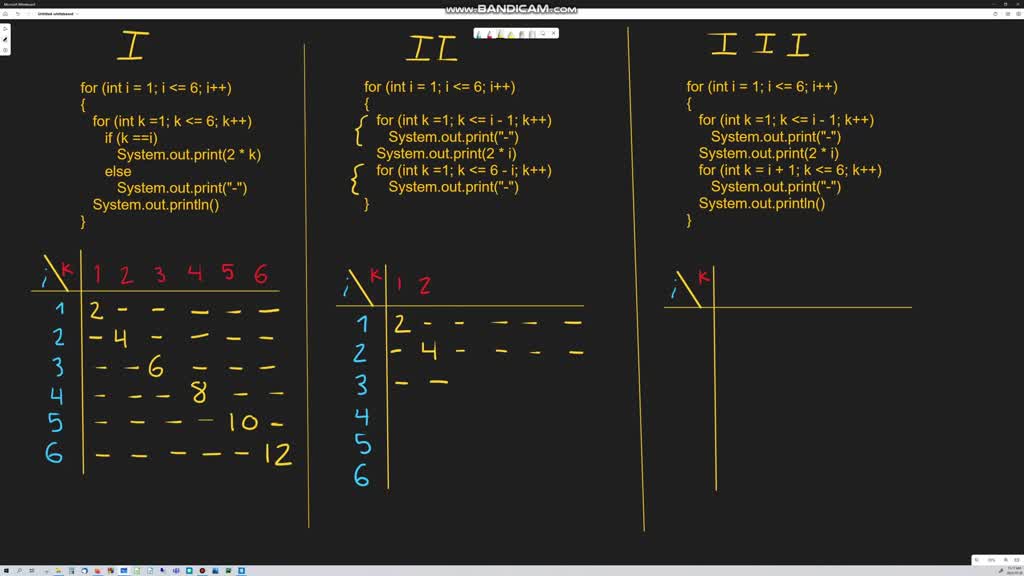Click the undo arrow on the drawing toolbar
1024x576 pixels.
click(543, 33)
